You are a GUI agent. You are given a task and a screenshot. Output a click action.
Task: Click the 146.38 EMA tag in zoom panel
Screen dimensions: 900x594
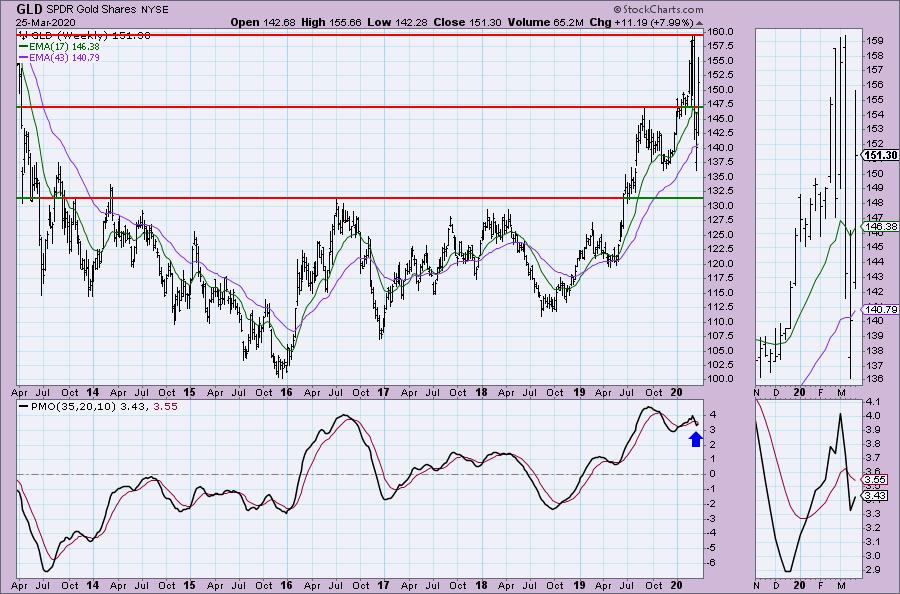pos(880,227)
